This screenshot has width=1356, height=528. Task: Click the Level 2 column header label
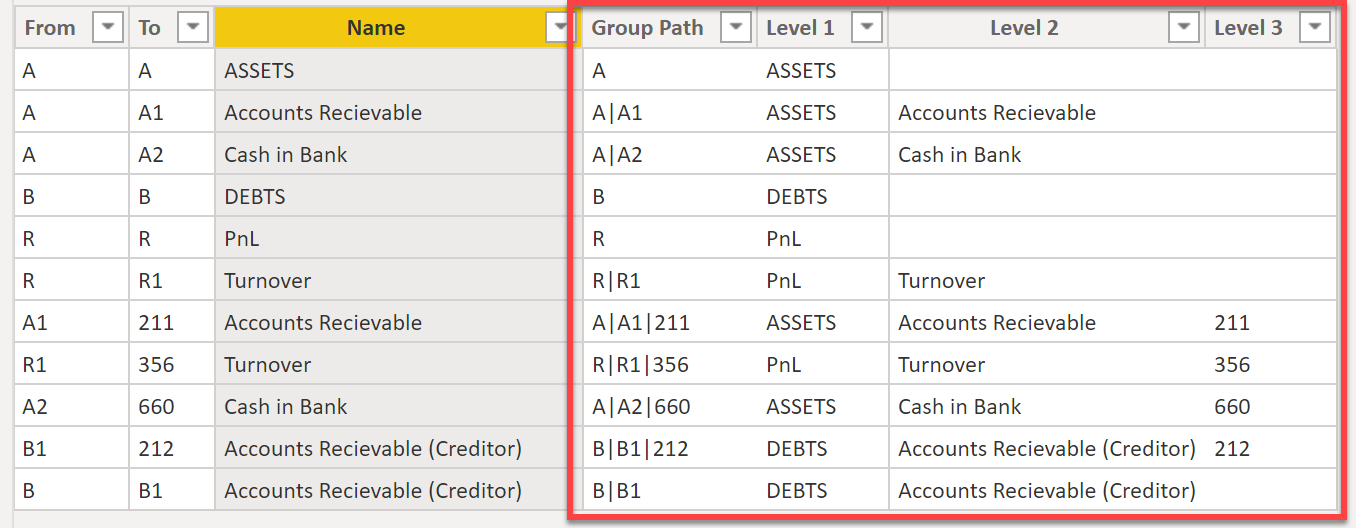pos(1024,28)
